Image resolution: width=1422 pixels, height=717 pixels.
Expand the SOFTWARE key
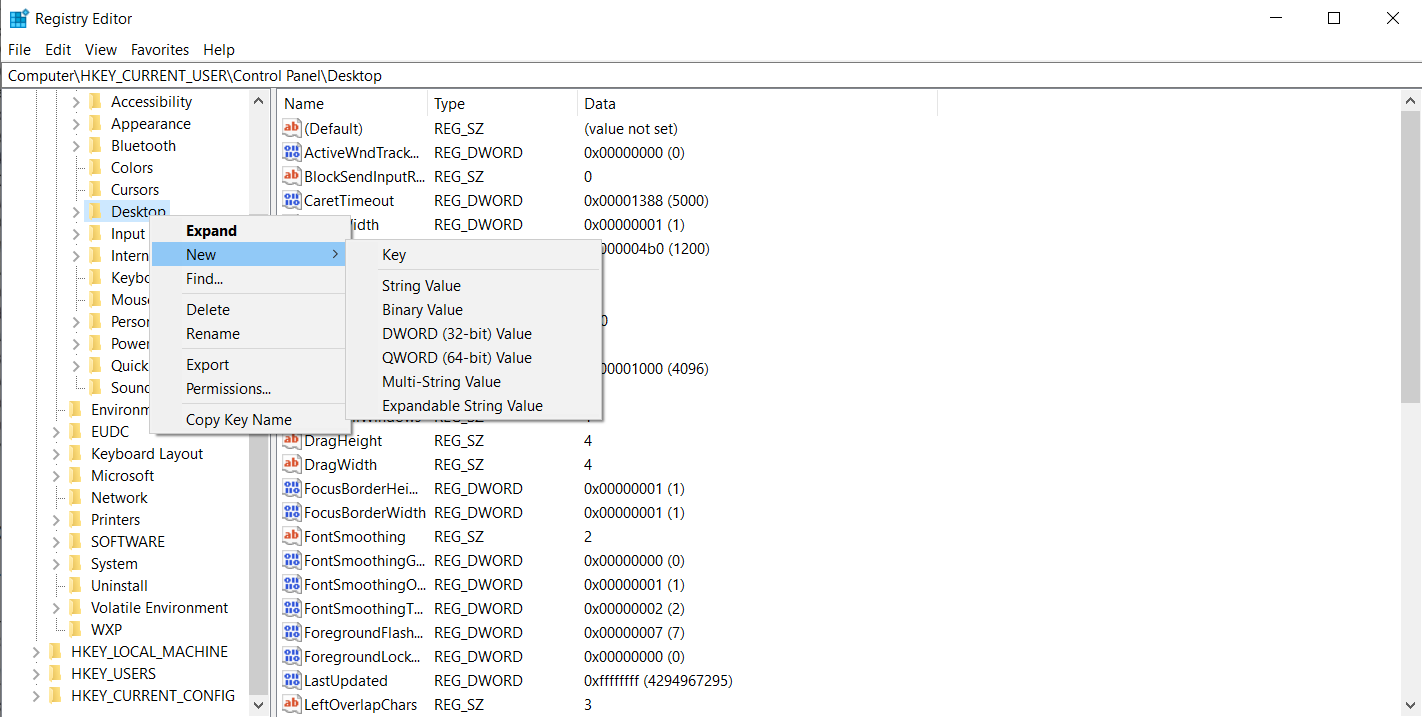click(x=56, y=542)
